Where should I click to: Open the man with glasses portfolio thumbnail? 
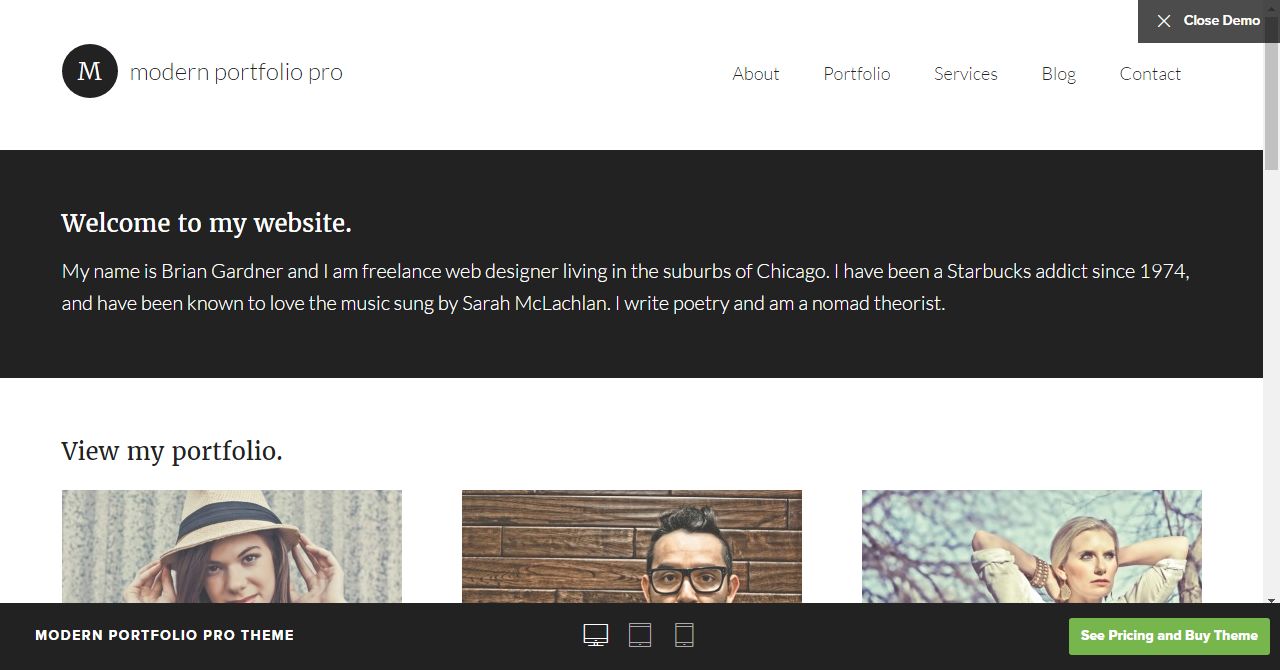[632, 546]
